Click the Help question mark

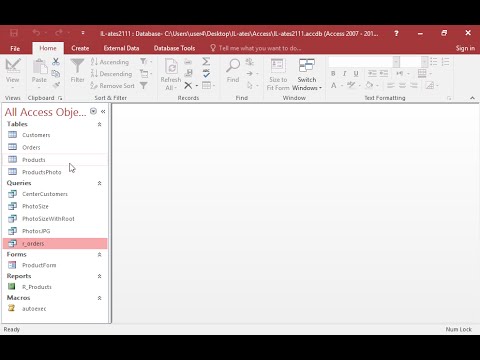pos(396,33)
